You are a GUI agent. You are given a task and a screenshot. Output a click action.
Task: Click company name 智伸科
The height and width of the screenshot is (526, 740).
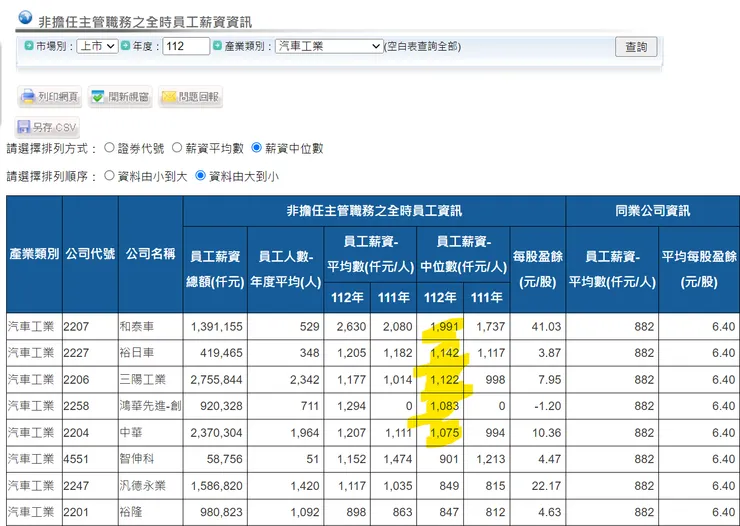click(137, 459)
